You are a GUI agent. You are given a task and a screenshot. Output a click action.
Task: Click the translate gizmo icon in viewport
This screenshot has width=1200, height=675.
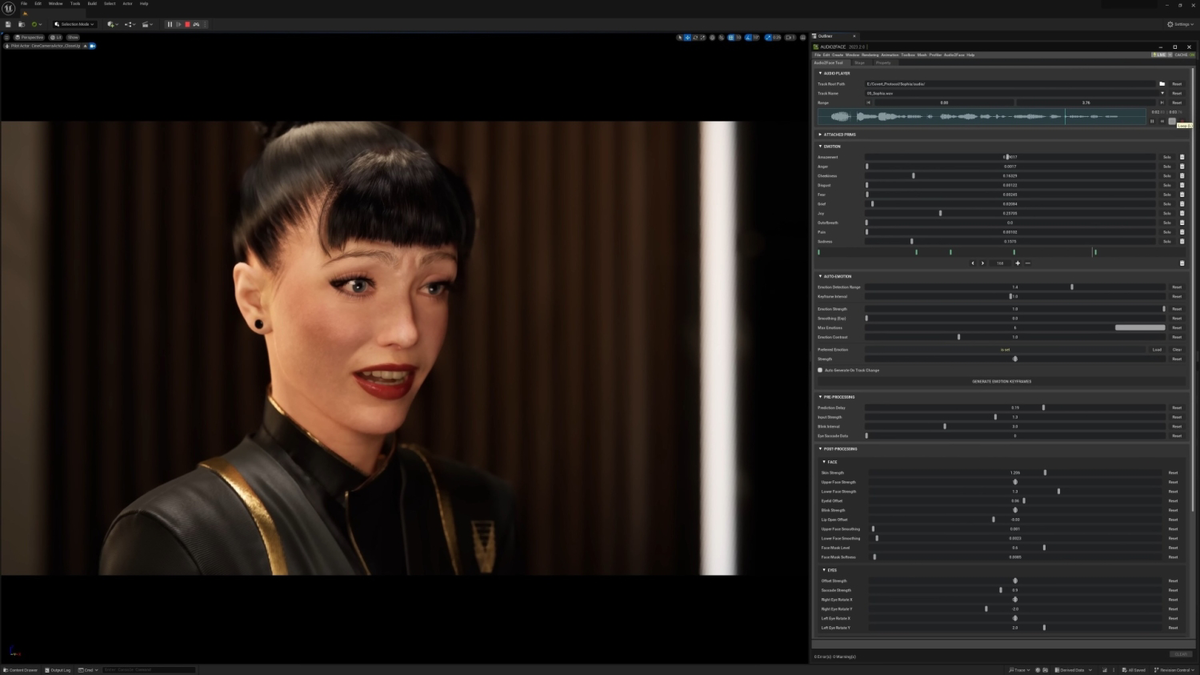[x=687, y=37]
